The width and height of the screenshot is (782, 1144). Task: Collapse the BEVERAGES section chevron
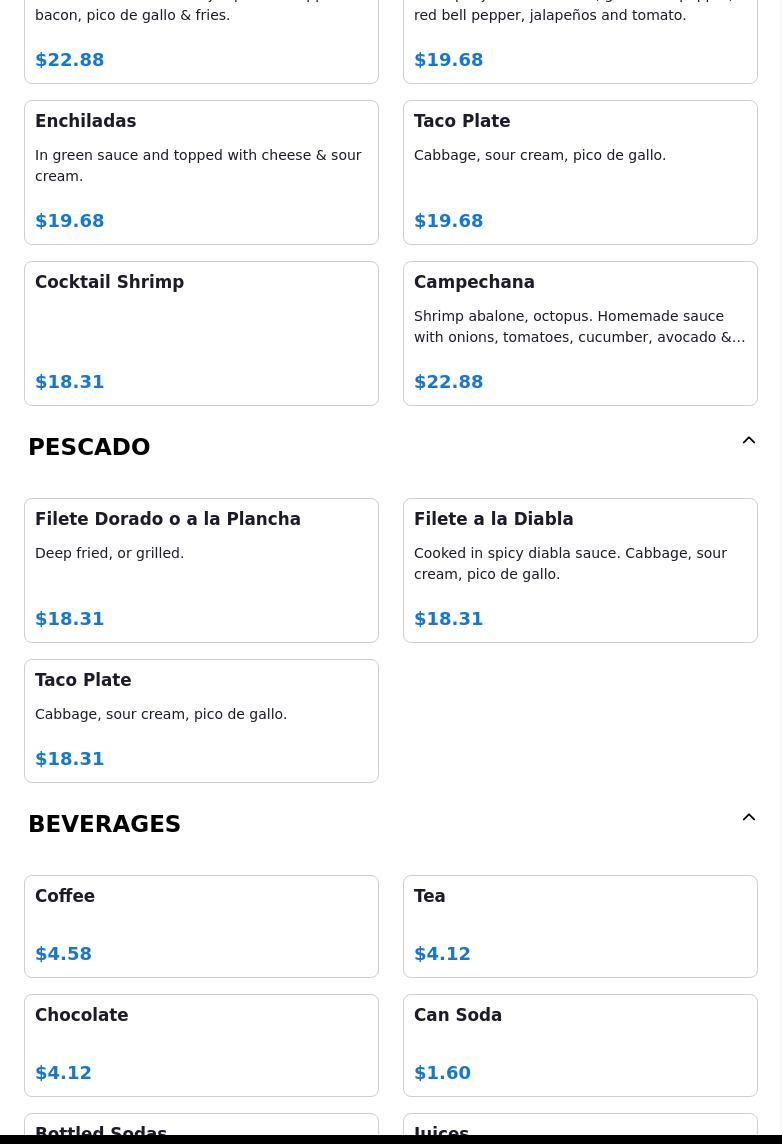pos(748,818)
